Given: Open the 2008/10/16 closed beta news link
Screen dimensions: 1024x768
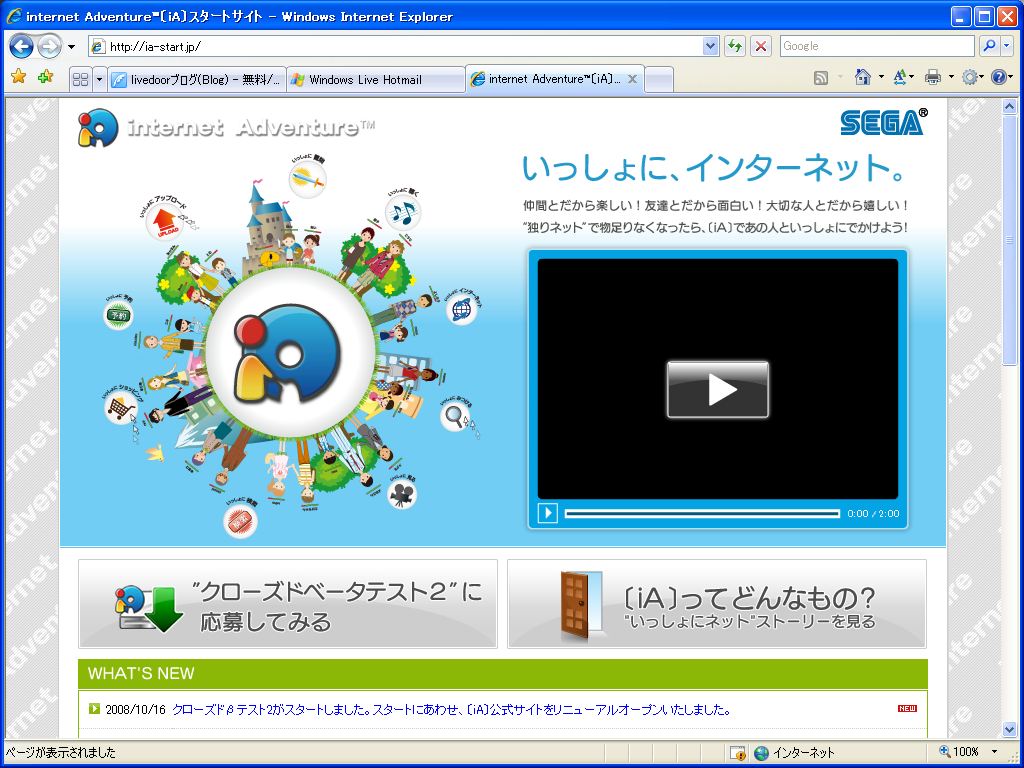Looking at the screenshot, I should 451,710.
